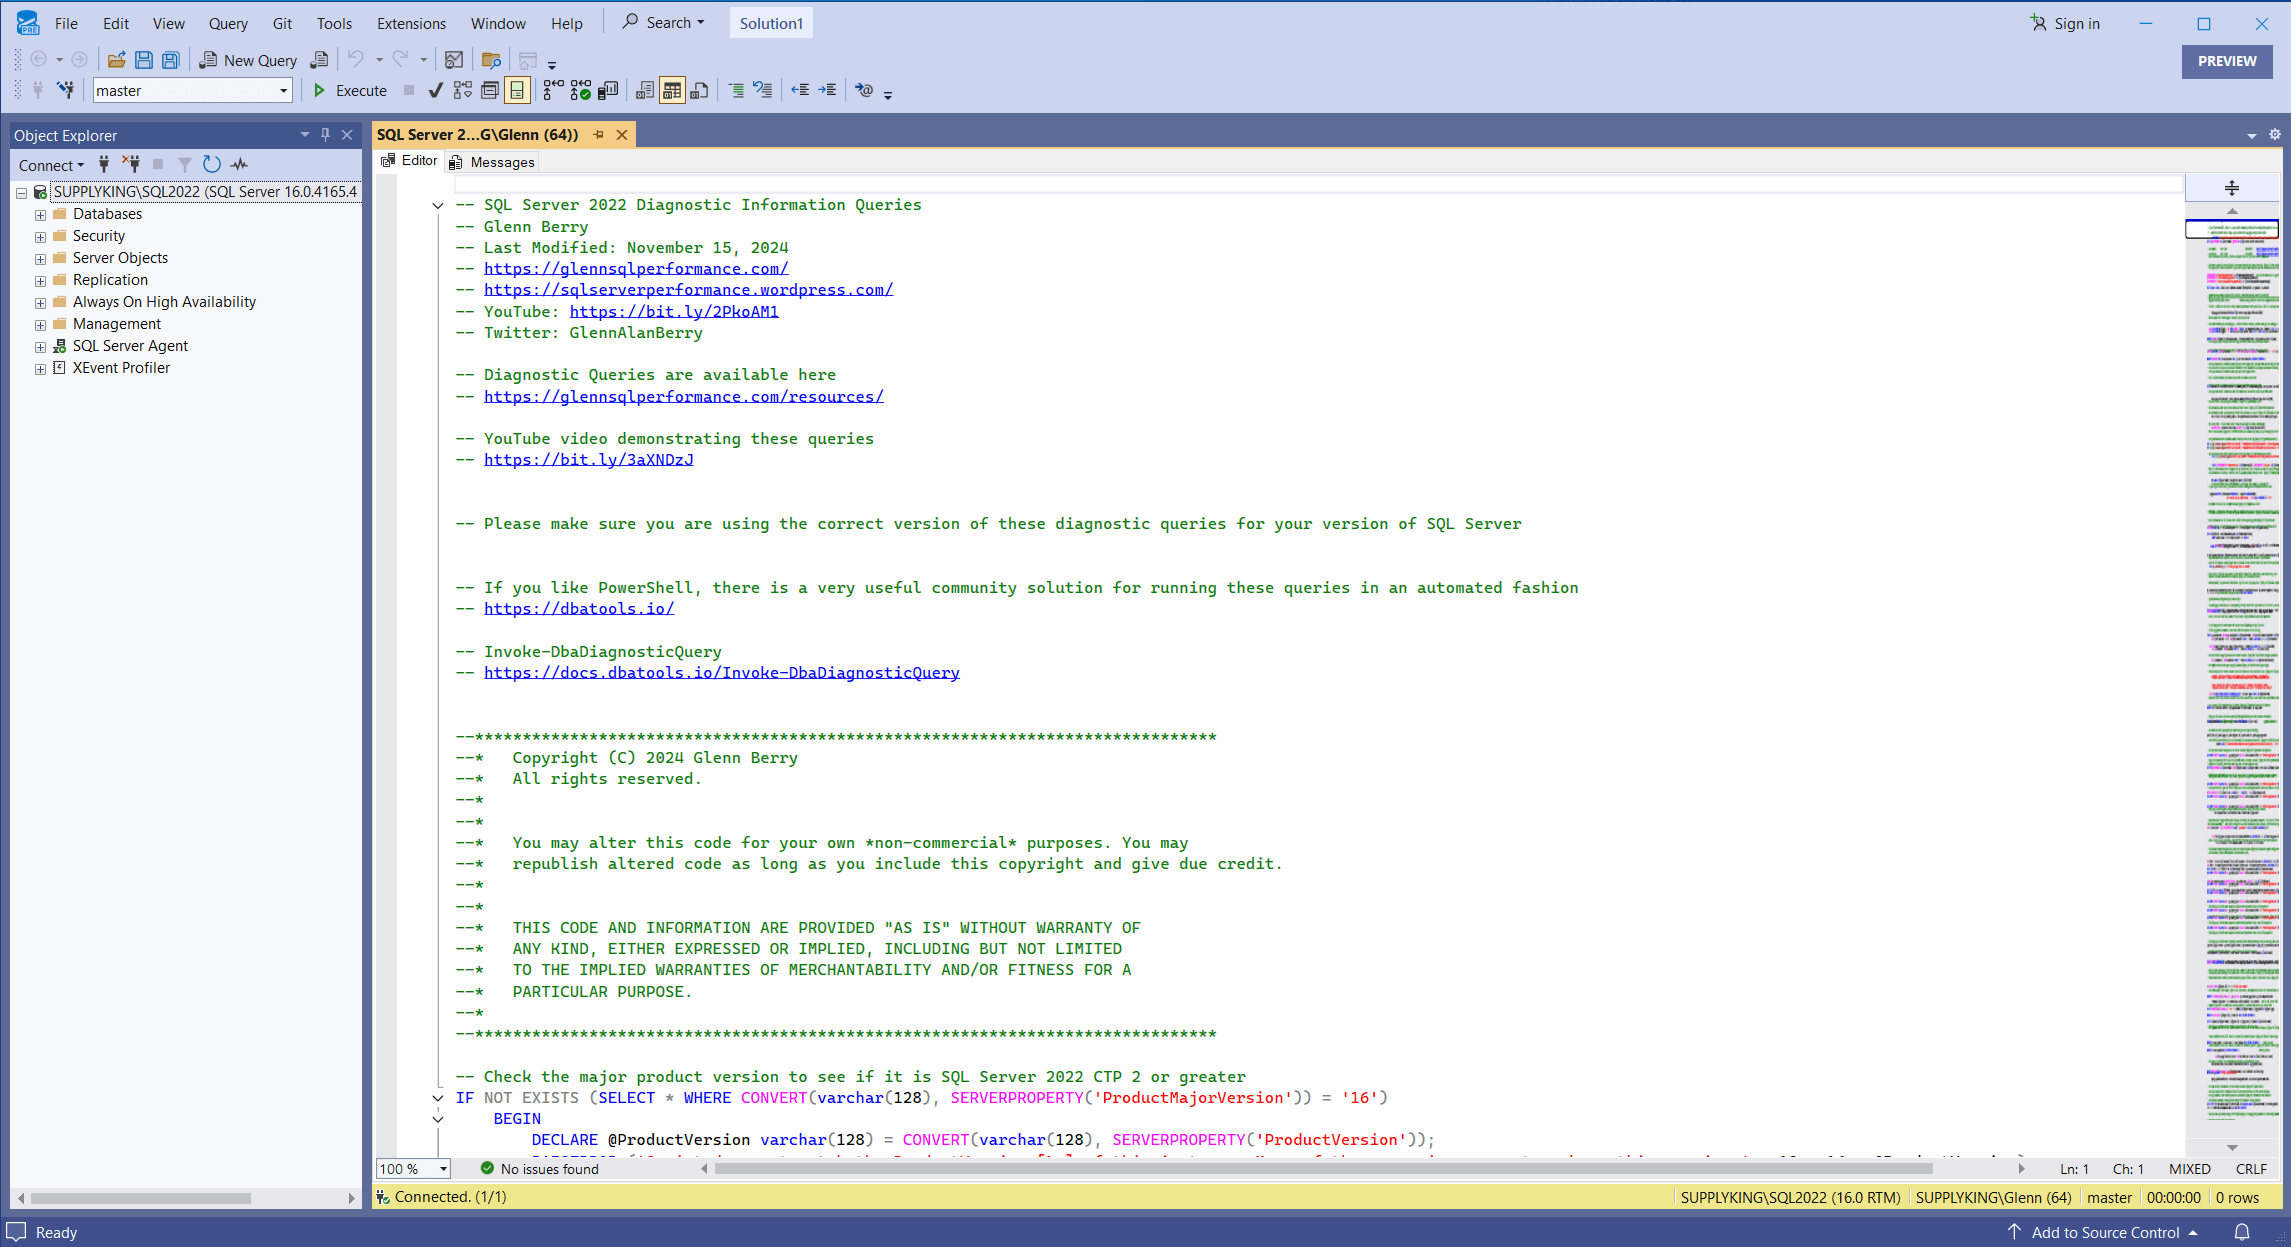The width and height of the screenshot is (2291, 1247).
Task: Open Activity Monitor from the toolbar
Action: pos(453,60)
